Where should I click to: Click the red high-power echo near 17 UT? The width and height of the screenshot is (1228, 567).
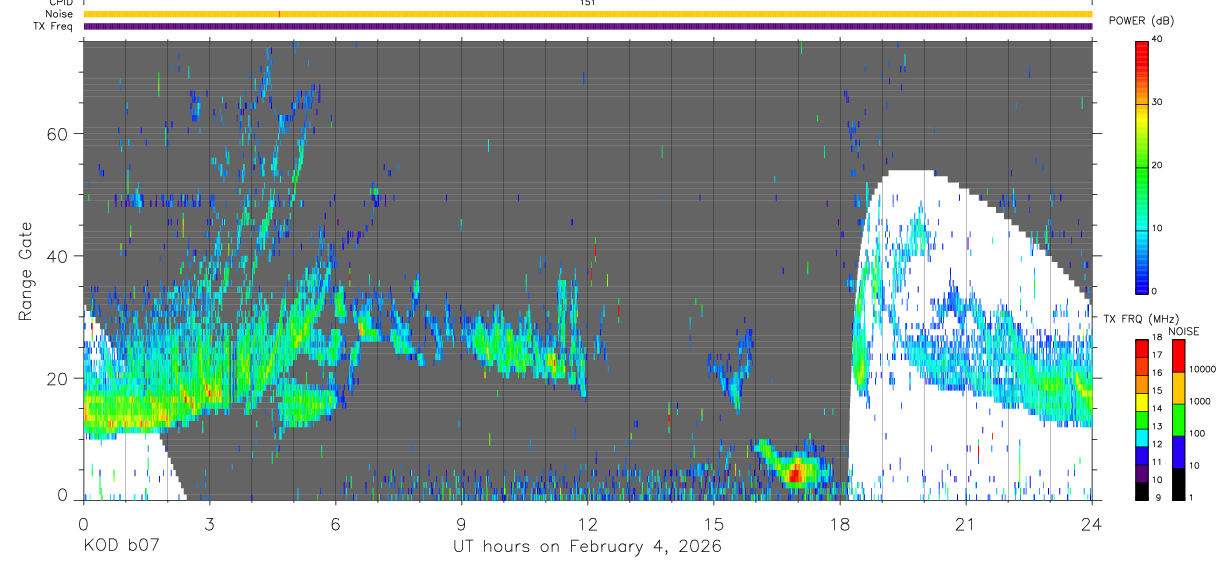coord(795,473)
